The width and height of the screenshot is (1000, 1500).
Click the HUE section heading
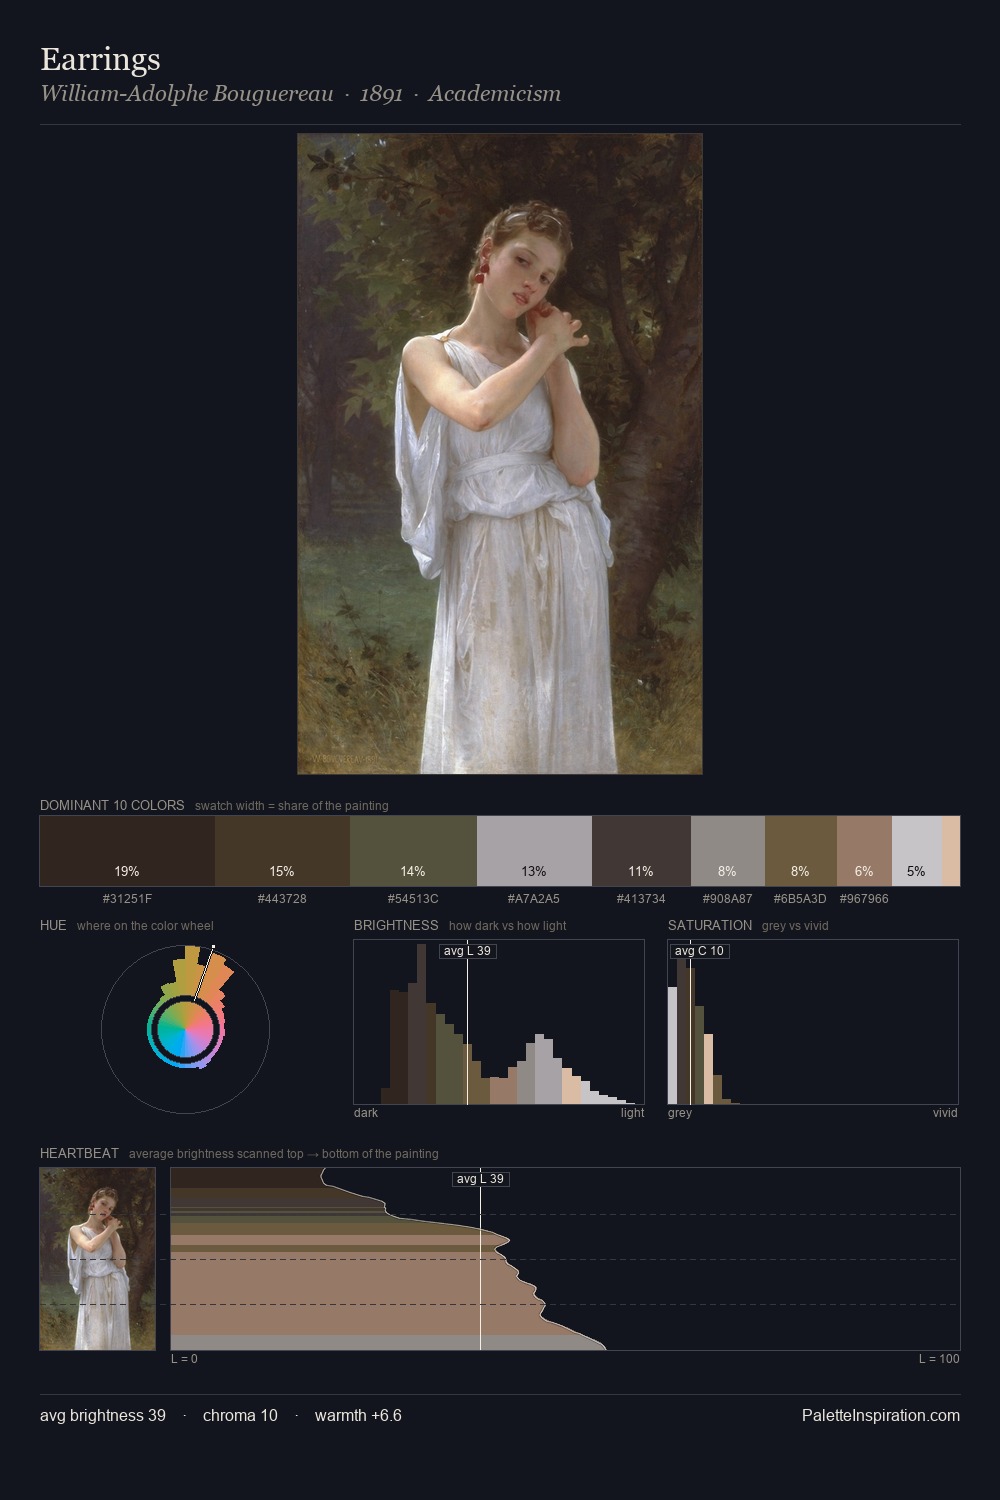[53, 925]
